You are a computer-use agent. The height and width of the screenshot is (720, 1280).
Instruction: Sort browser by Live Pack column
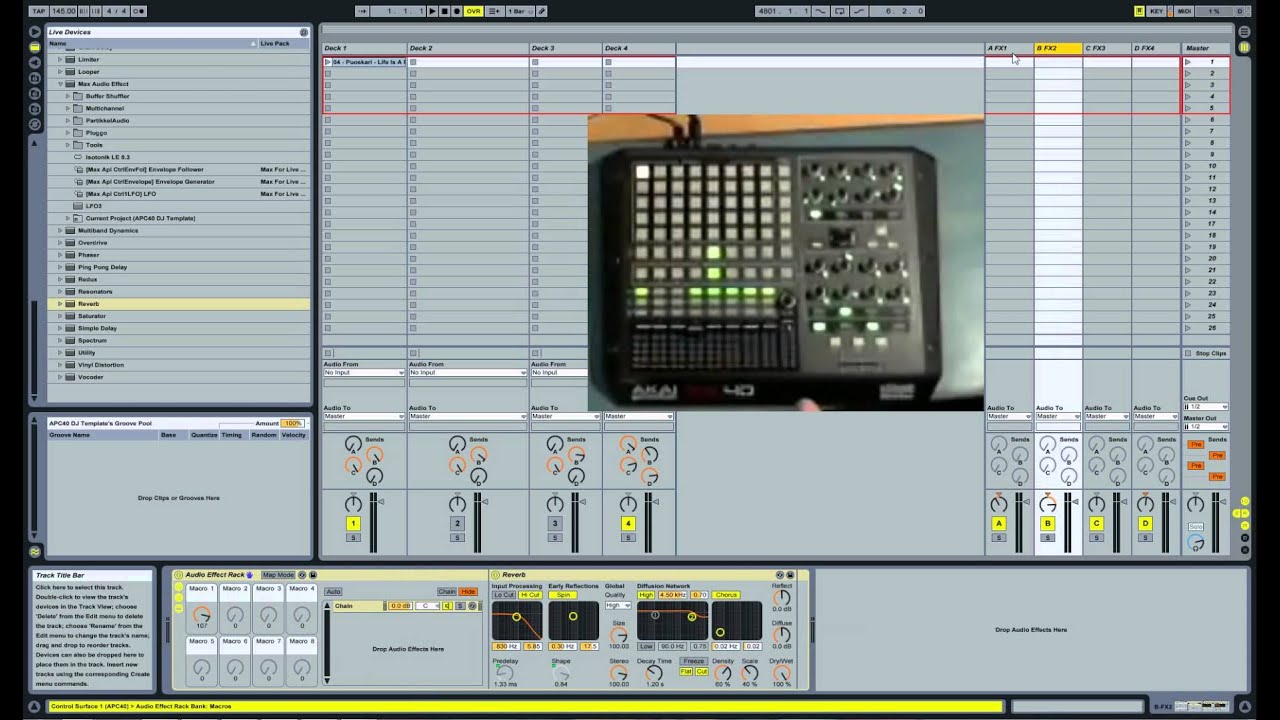tap(282, 44)
